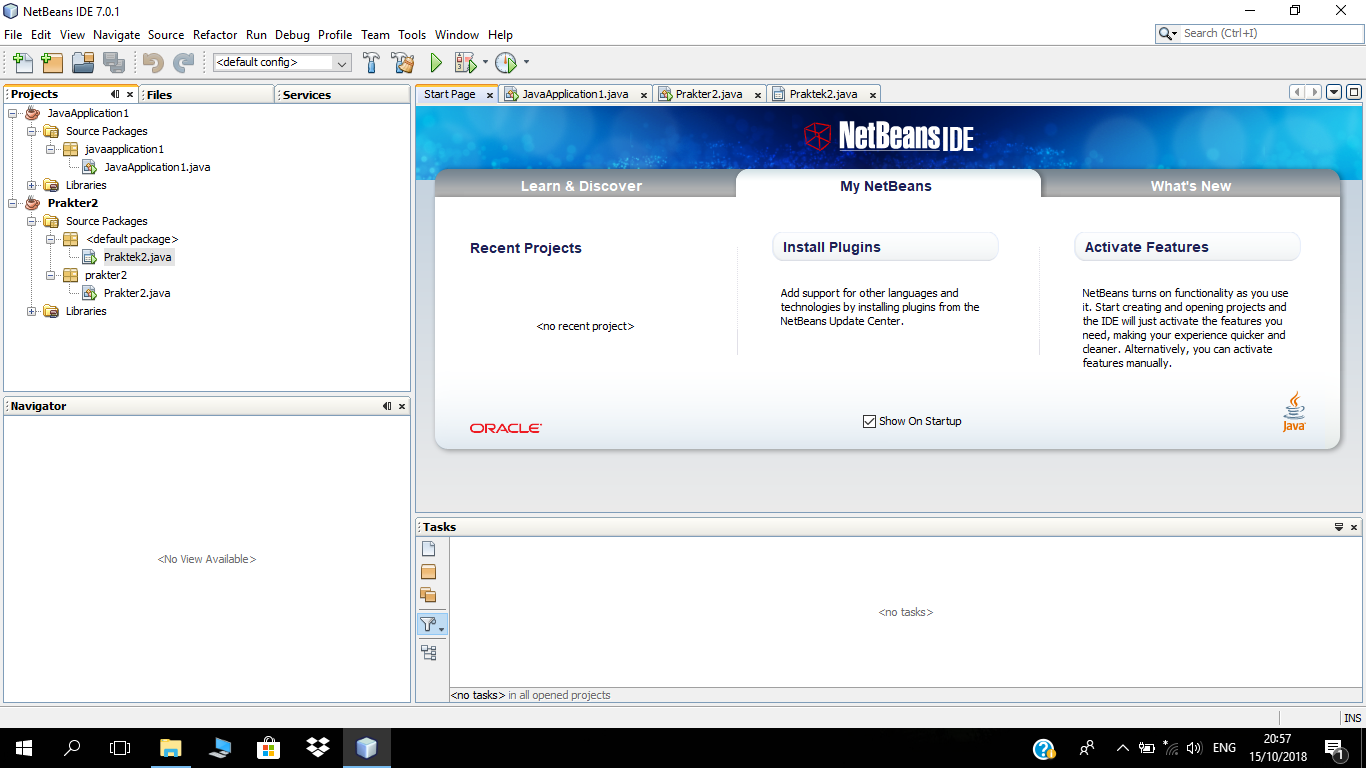Show tasks for the main project icon
Image resolution: width=1366 pixels, height=768 pixels.
coord(429,572)
